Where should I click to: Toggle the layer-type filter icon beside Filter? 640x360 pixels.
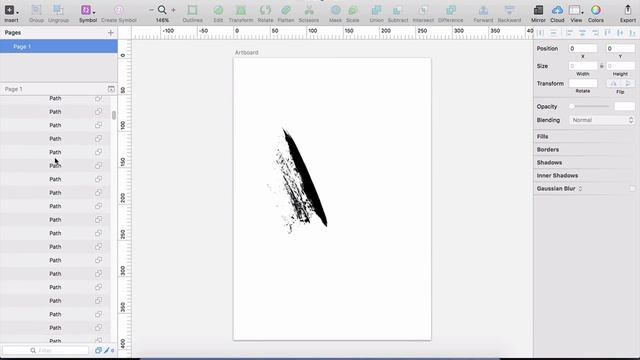(98, 350)
